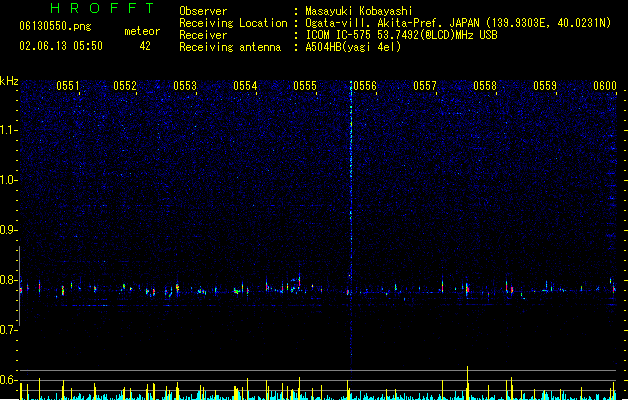The image size is (629, 400).
Task: Click the 0600 time marker
Action: (x=605, y=86)
